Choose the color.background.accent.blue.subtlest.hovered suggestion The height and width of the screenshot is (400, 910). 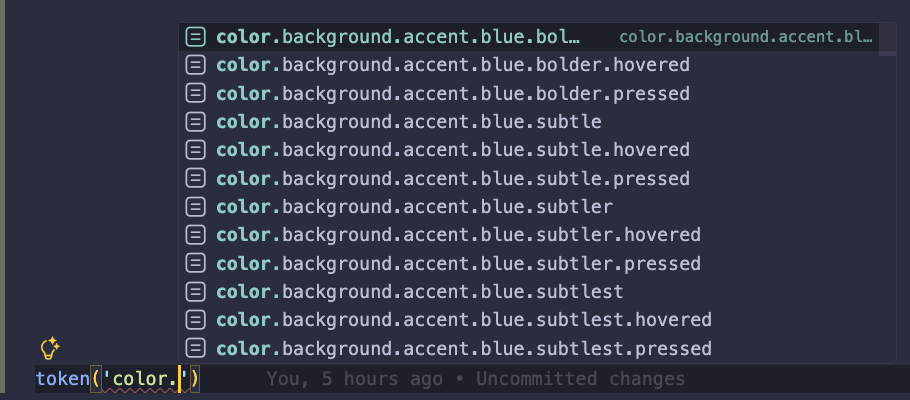coord(463,320)
